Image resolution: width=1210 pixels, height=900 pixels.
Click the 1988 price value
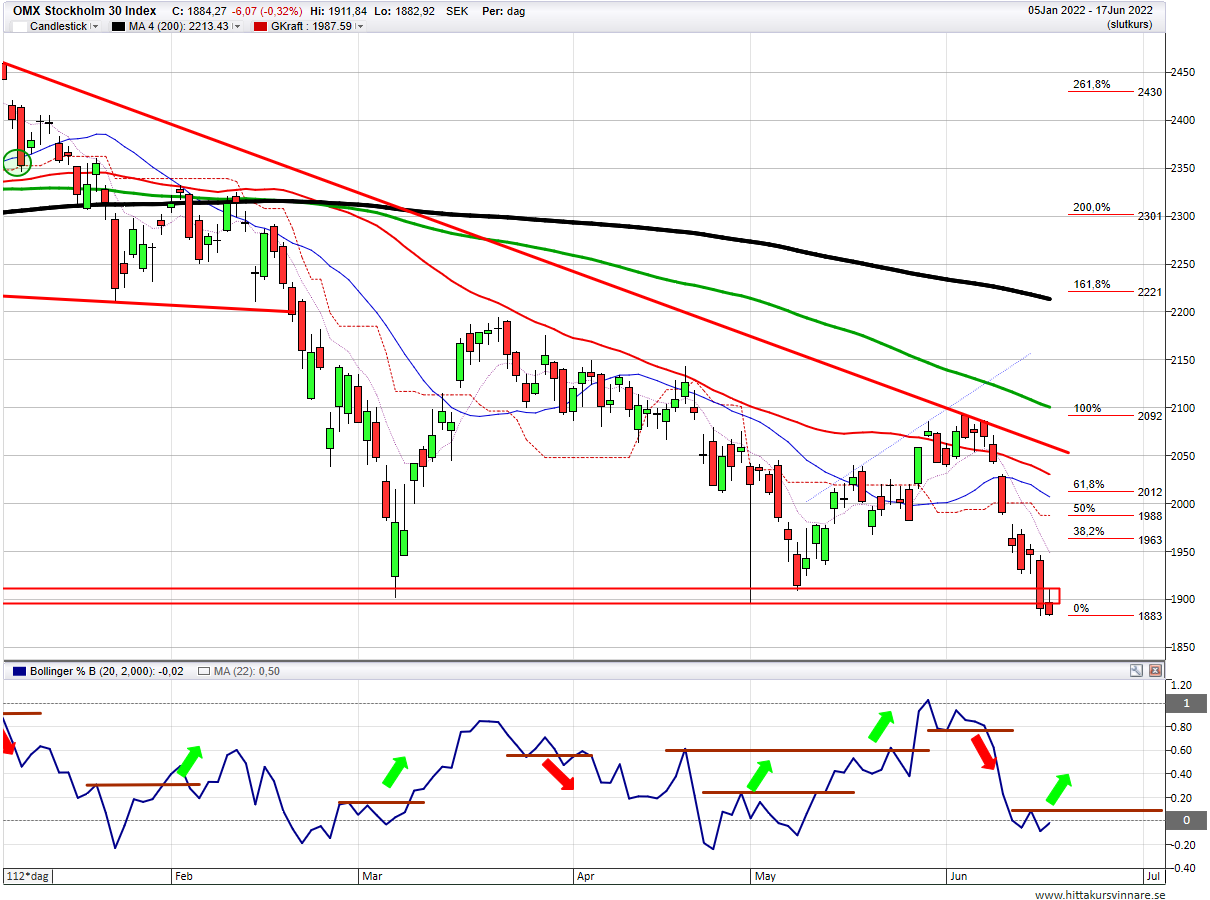(1150, 517)
